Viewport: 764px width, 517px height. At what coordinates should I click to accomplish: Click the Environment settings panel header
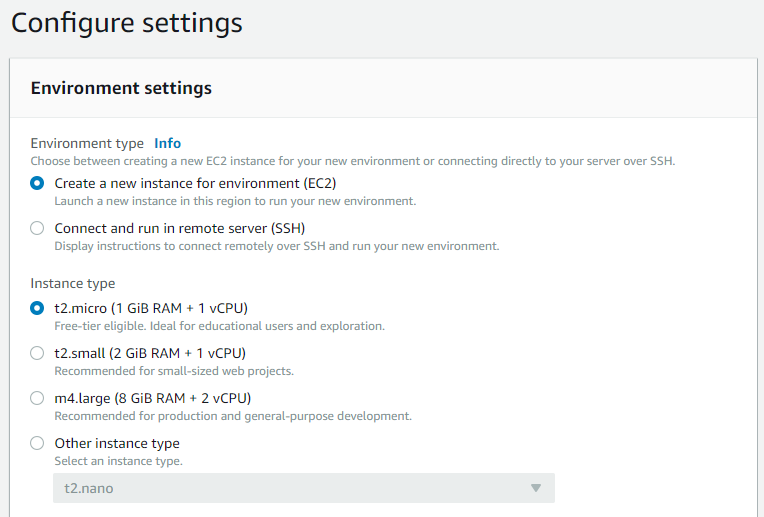click(x=121, y=88)
